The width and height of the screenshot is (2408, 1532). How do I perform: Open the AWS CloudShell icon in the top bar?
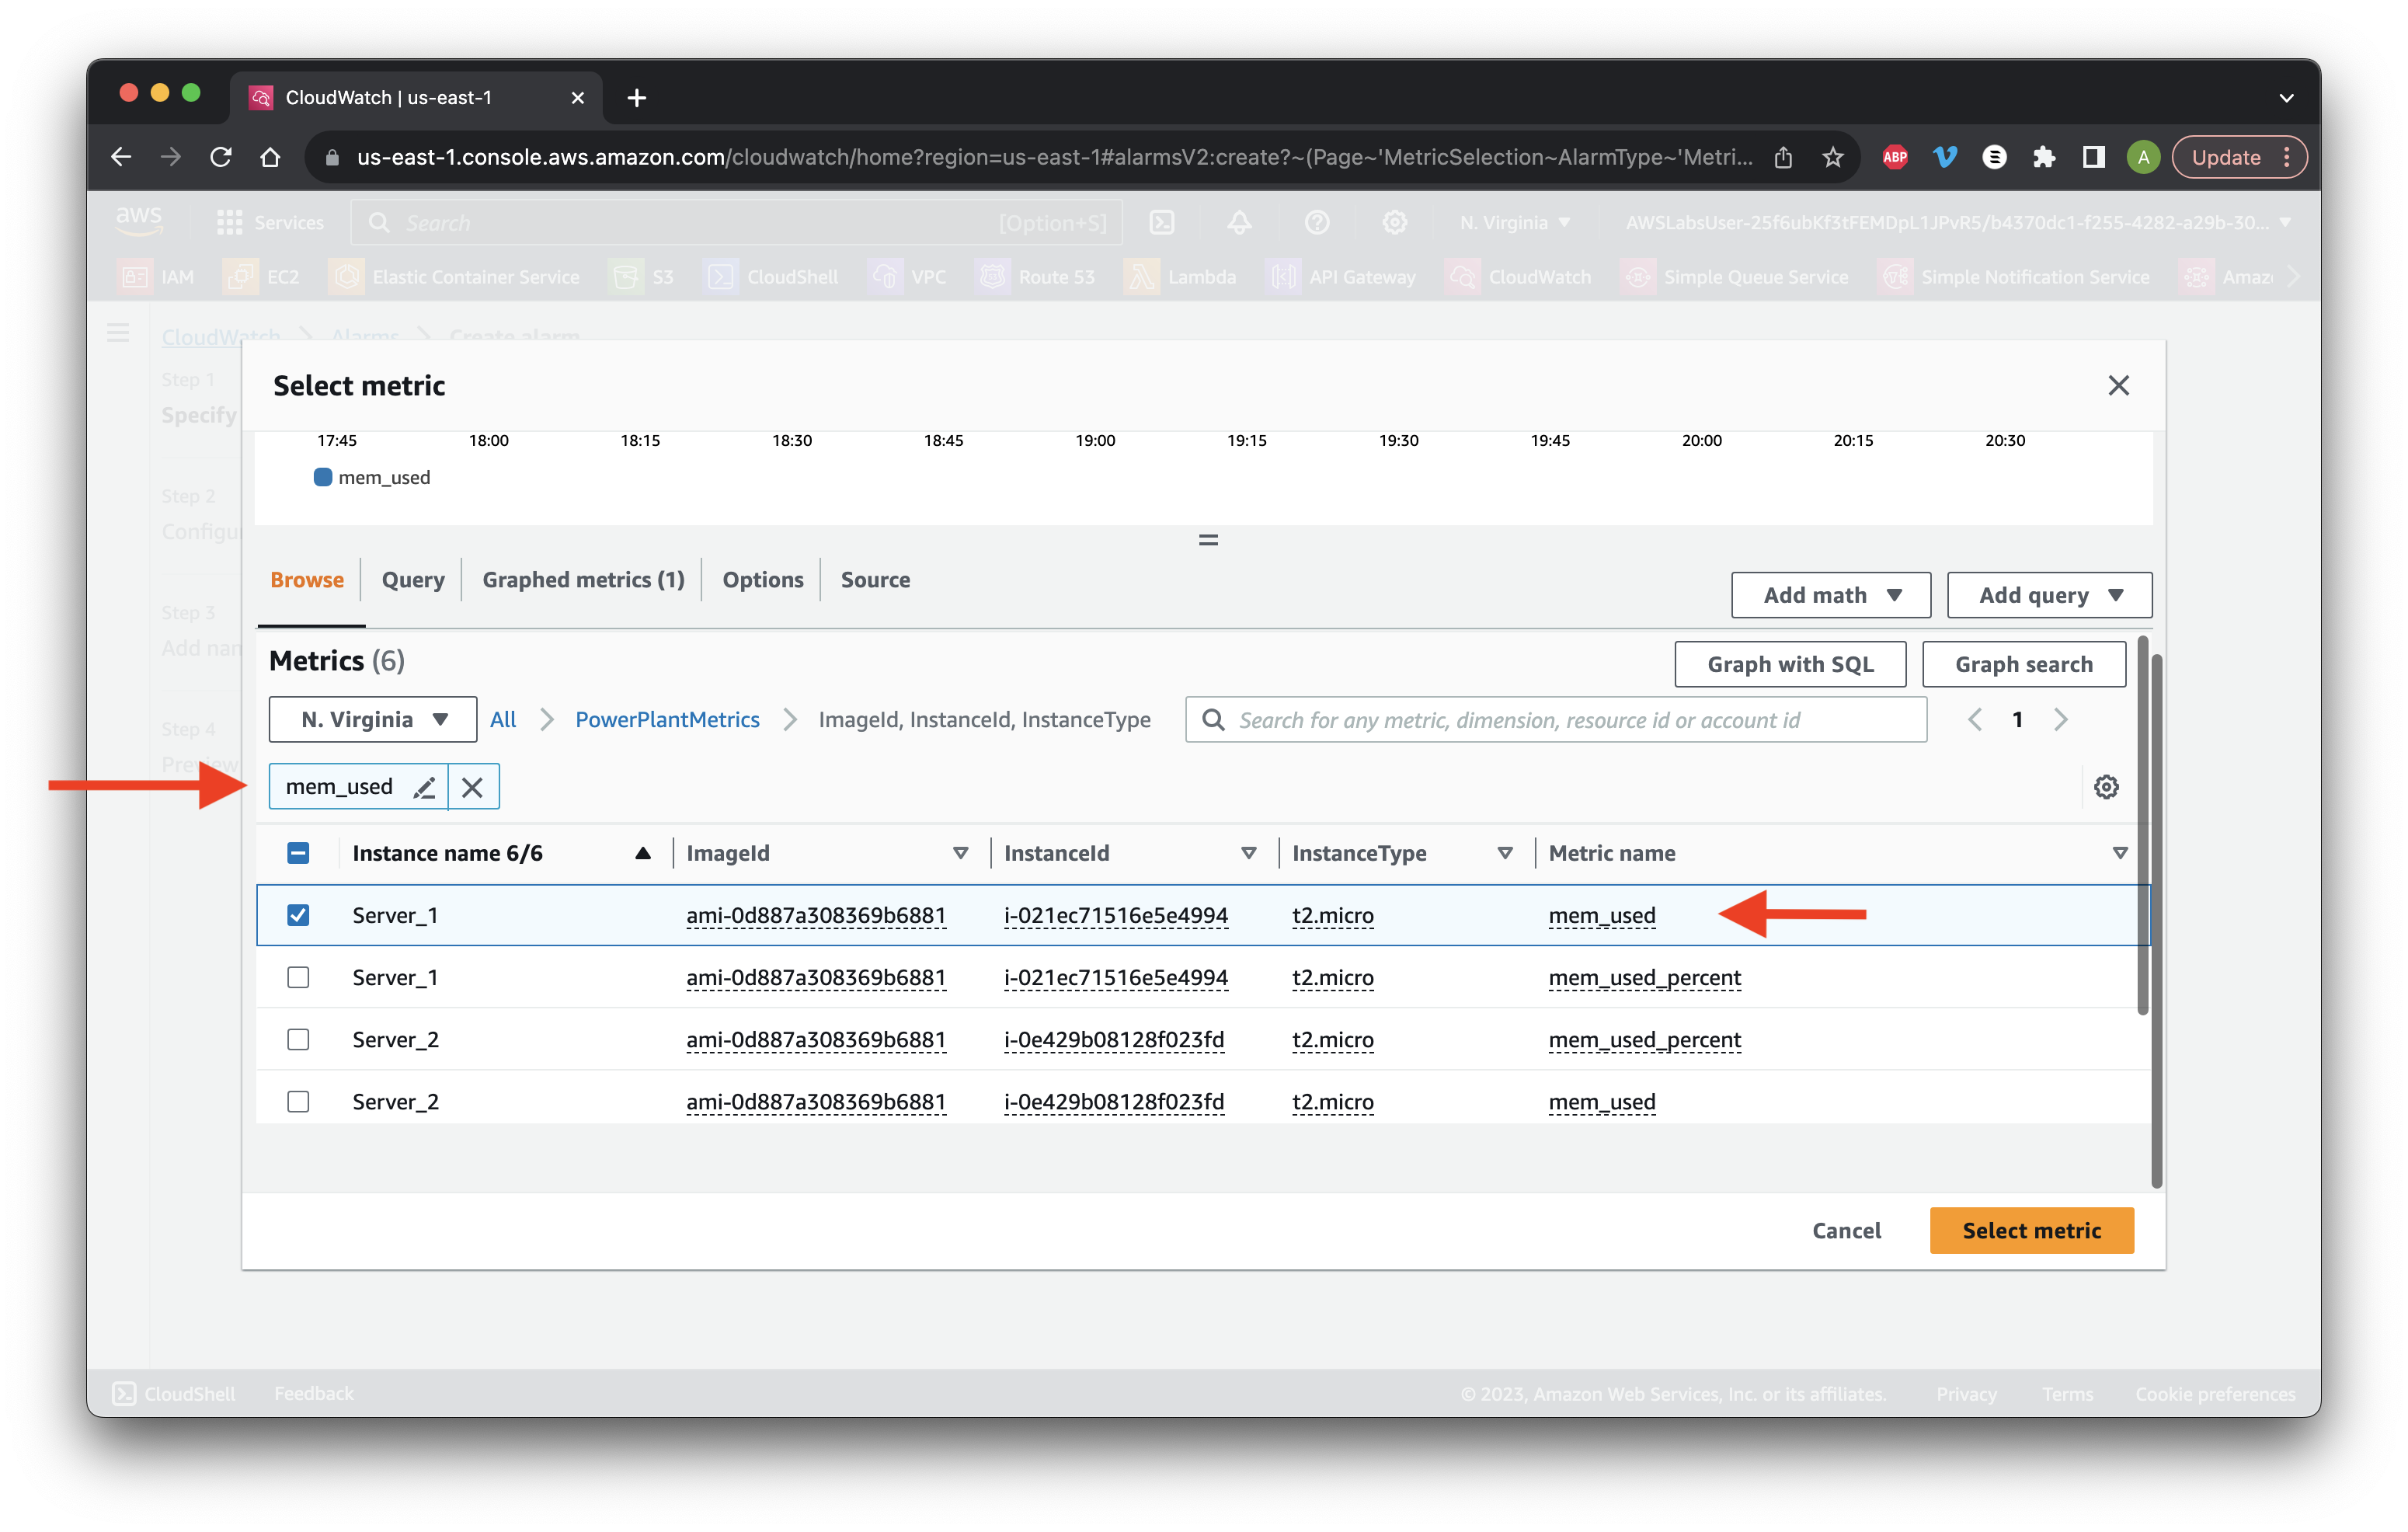point(1162,222)
